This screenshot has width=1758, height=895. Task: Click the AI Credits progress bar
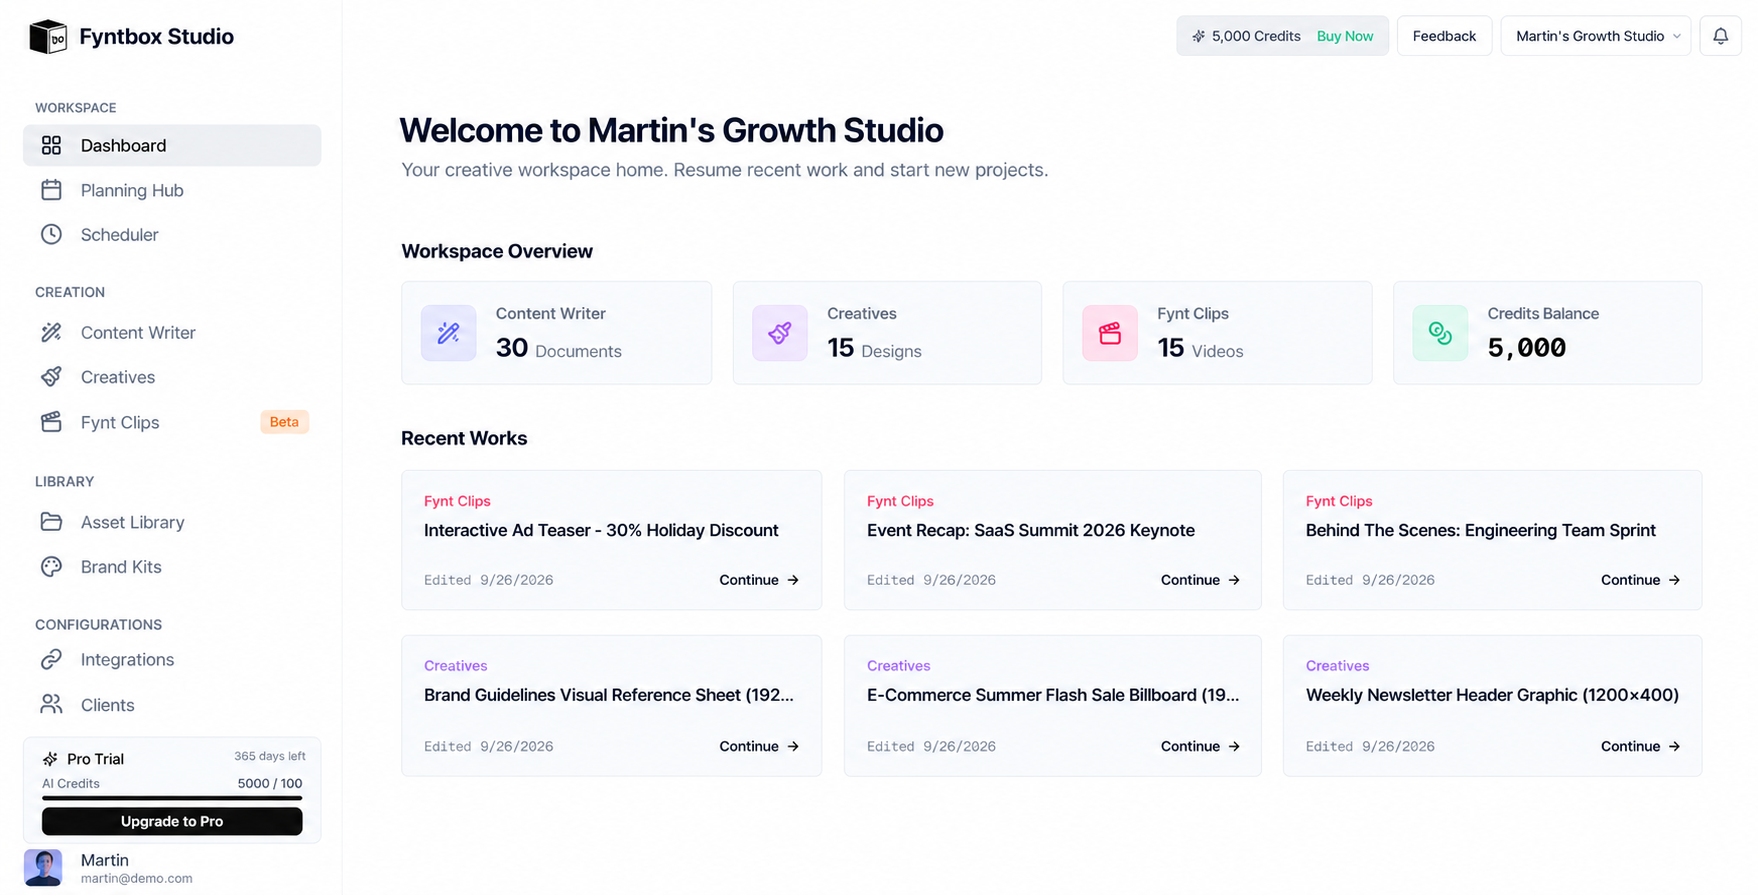pyautogui.click(x=172, y=798)
